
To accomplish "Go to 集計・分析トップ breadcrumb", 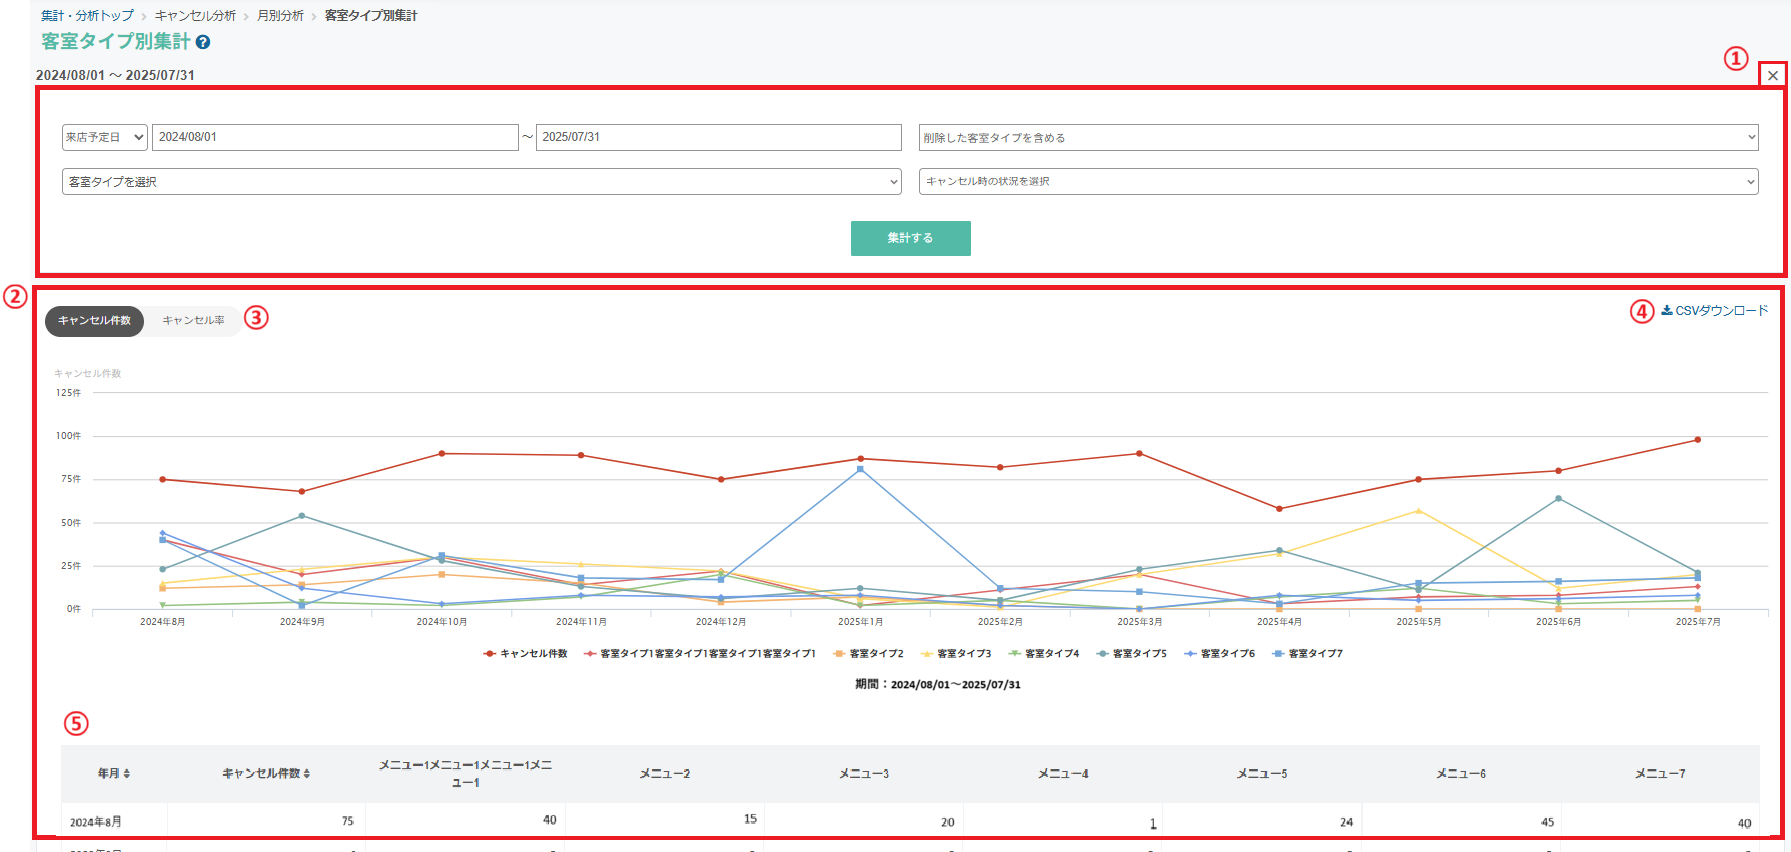I will 87,16.
